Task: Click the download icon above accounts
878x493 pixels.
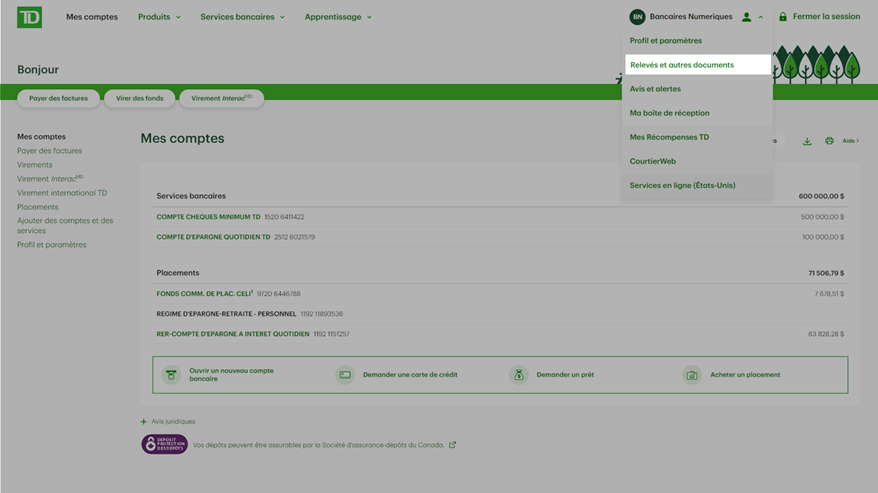Action: (807, 141)
